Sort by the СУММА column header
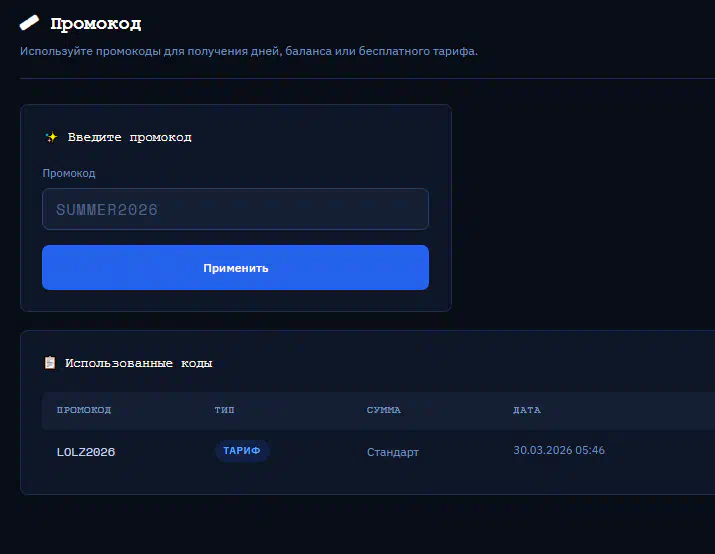This screenshot has height=554, width=715. tap(384, 410)
